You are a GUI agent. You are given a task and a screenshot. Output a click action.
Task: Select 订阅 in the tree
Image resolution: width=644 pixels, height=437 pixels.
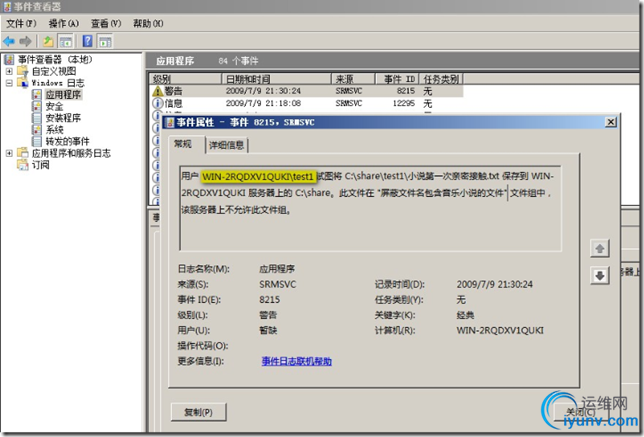(x=41, y=165)
